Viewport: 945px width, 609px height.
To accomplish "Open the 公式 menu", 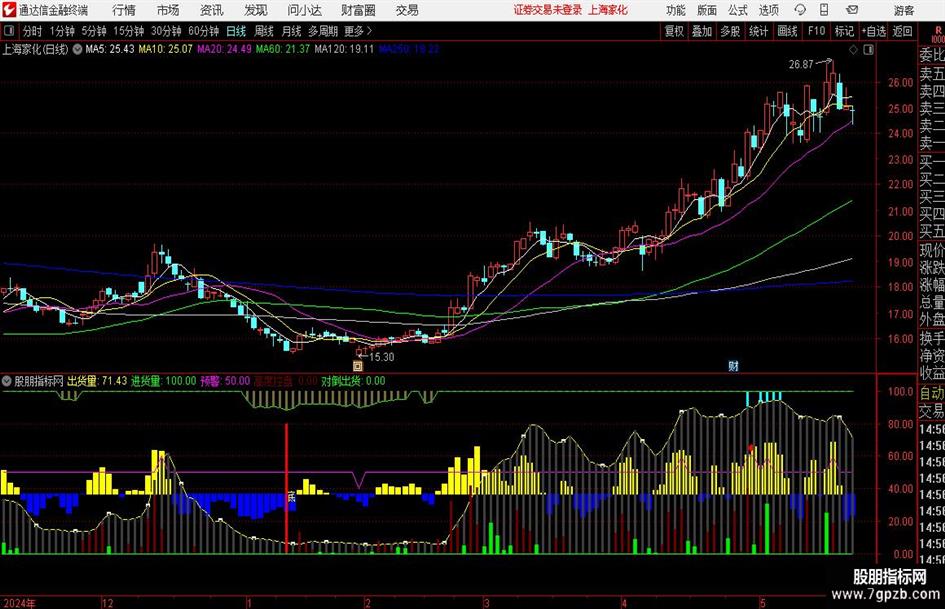I will click(x=738, y=10).
